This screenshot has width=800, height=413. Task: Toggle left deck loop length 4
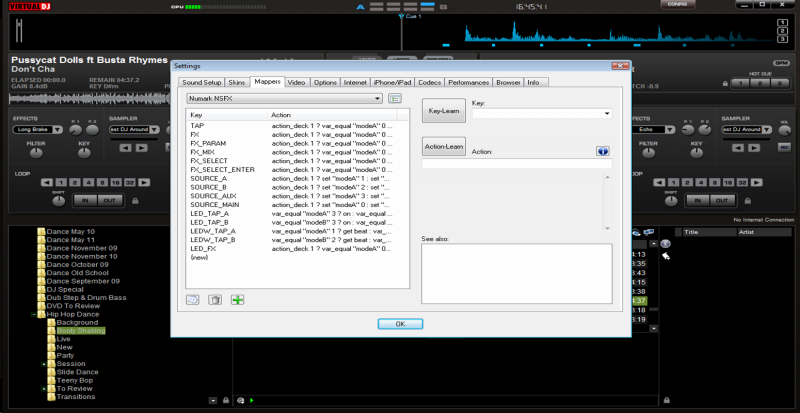(x=88, y=182)
